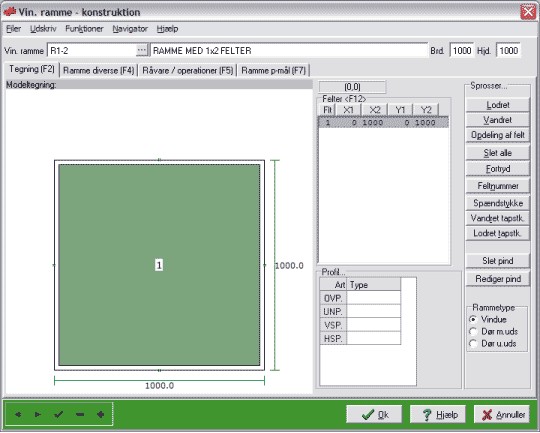The height and width of the screenshot is (433, 540).
Task: Click Annuller with the red cross icon
Action: pos(502,414)
